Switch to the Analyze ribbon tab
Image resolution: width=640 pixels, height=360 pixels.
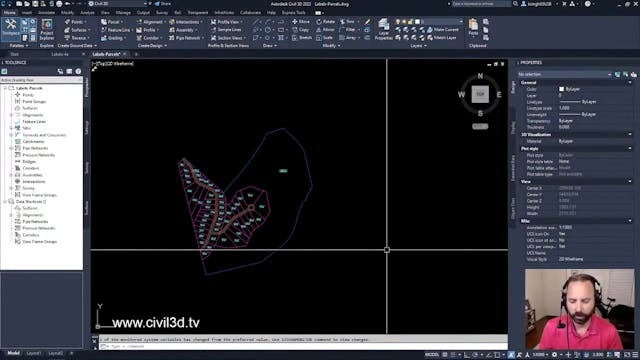point(87,13)
